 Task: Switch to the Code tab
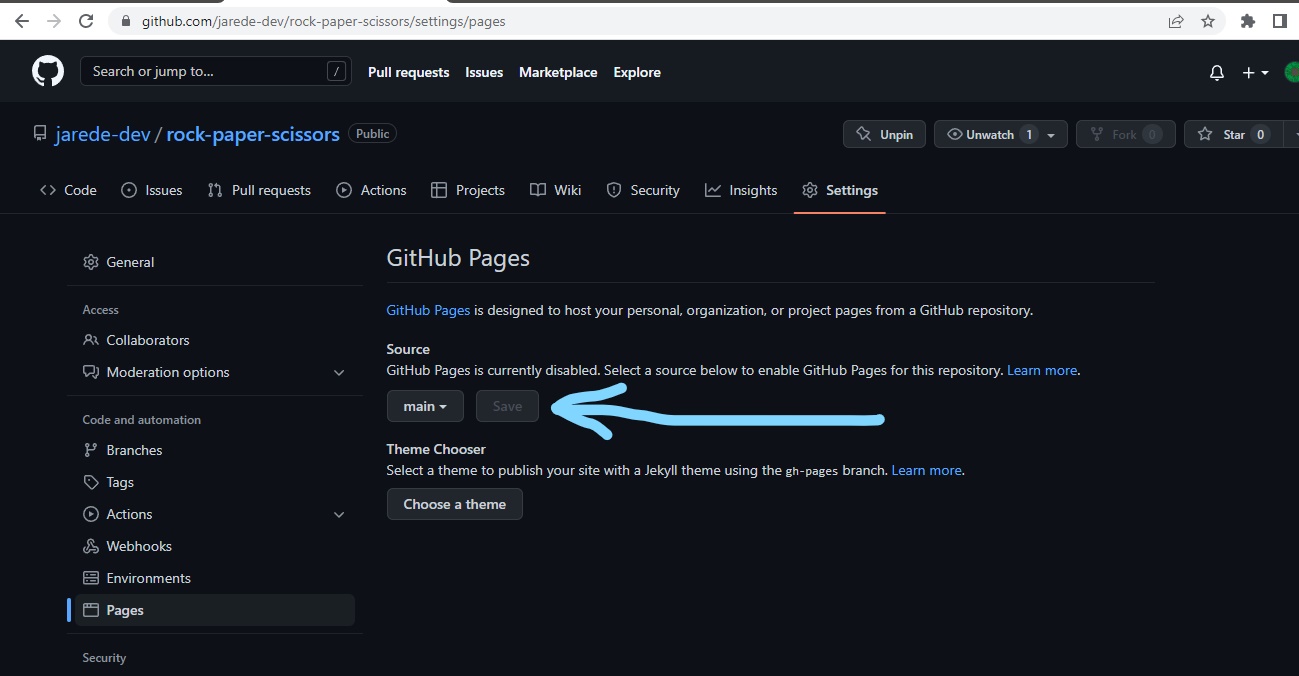click(68, 190)
